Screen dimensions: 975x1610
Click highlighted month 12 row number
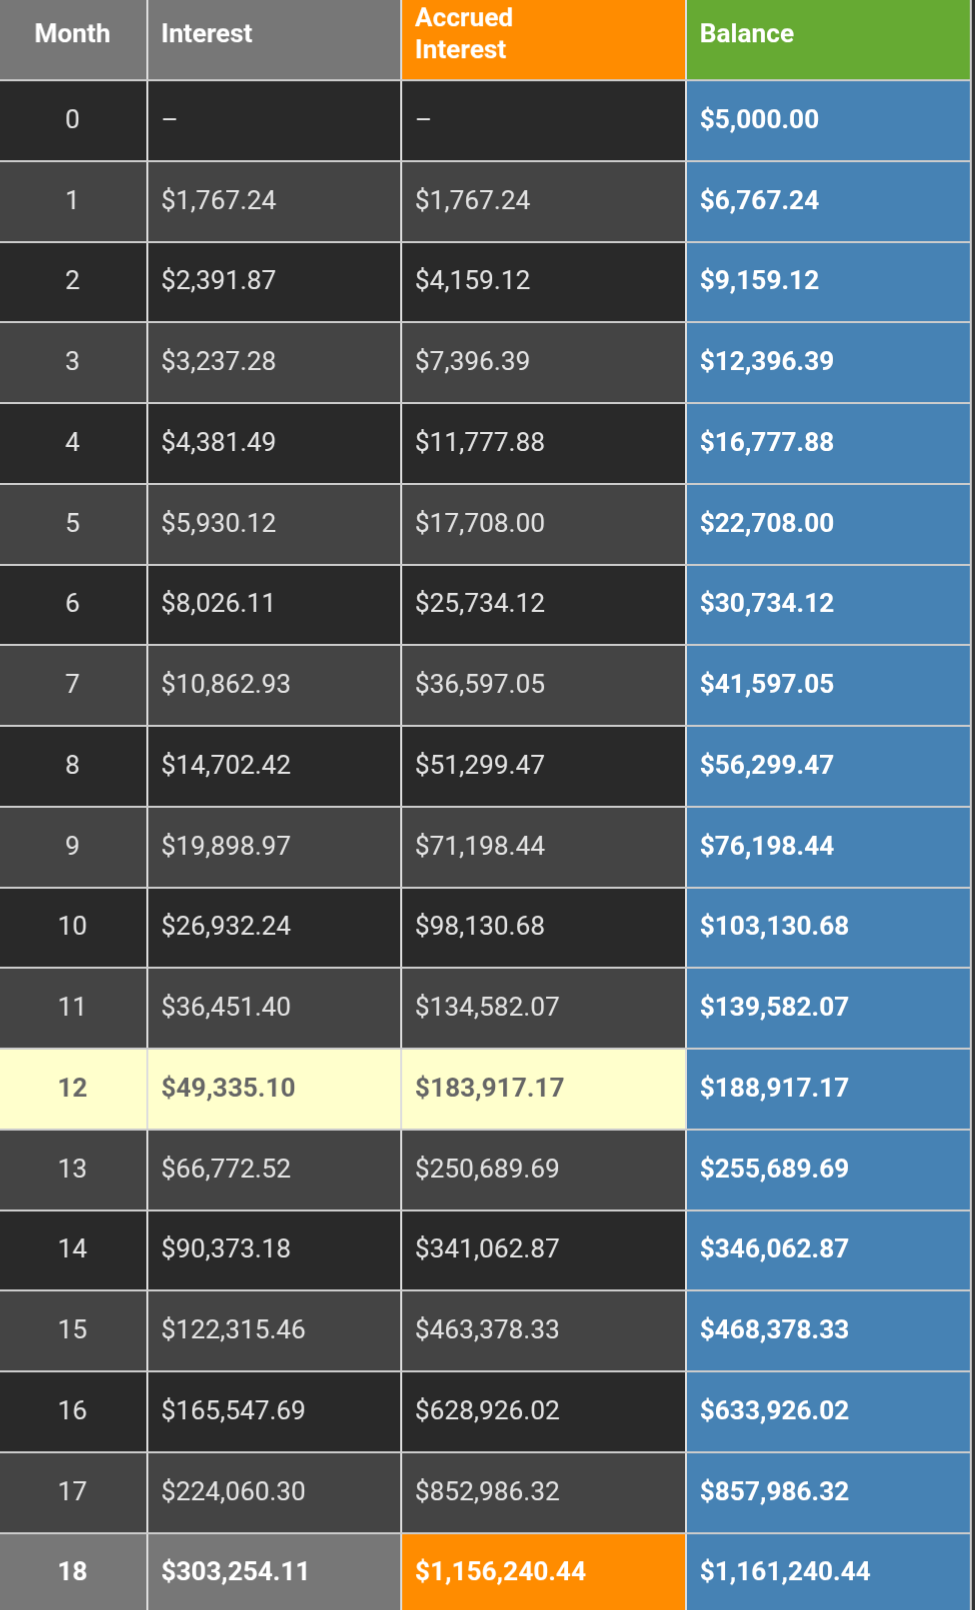coord(73,1089)
